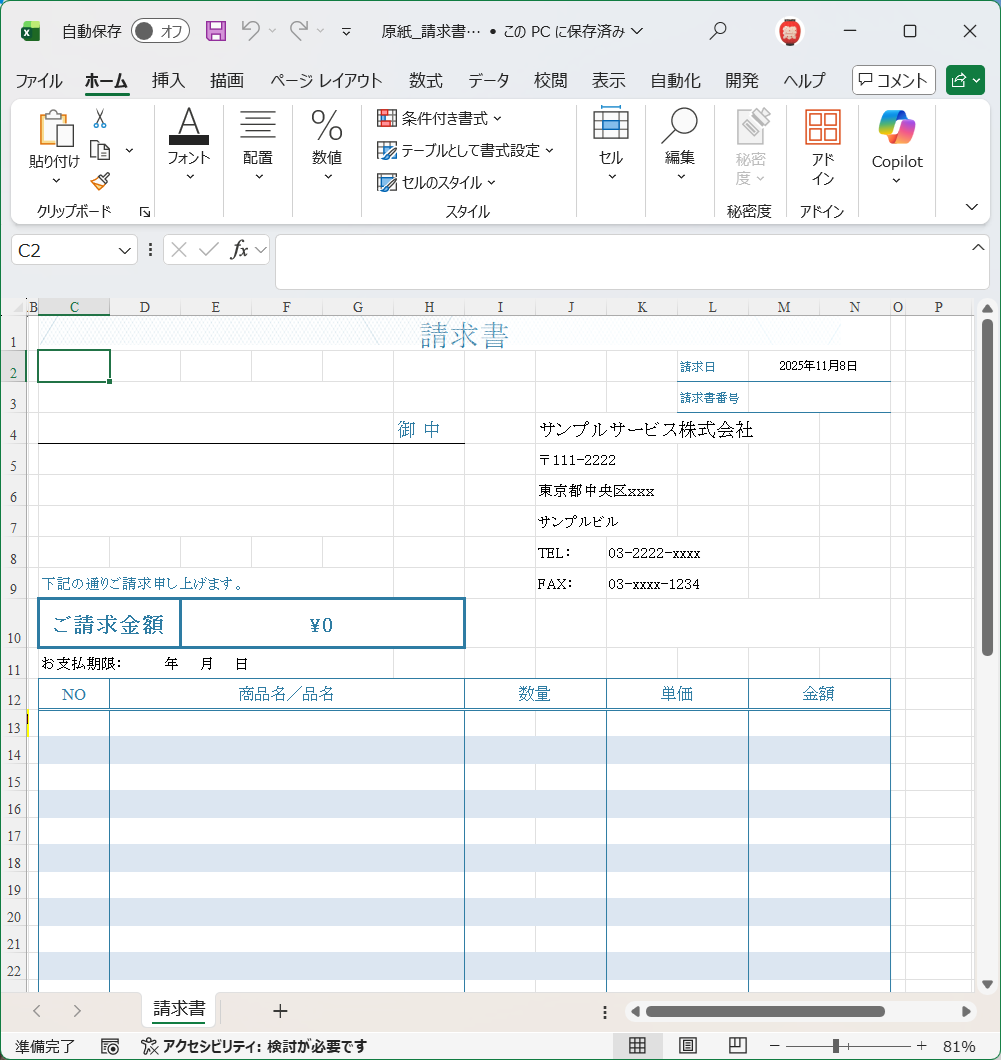Viewport: 1001px width, 1060px height.
Task: Click the Save icon in quick access toolbar
Action: coord(216,31)
